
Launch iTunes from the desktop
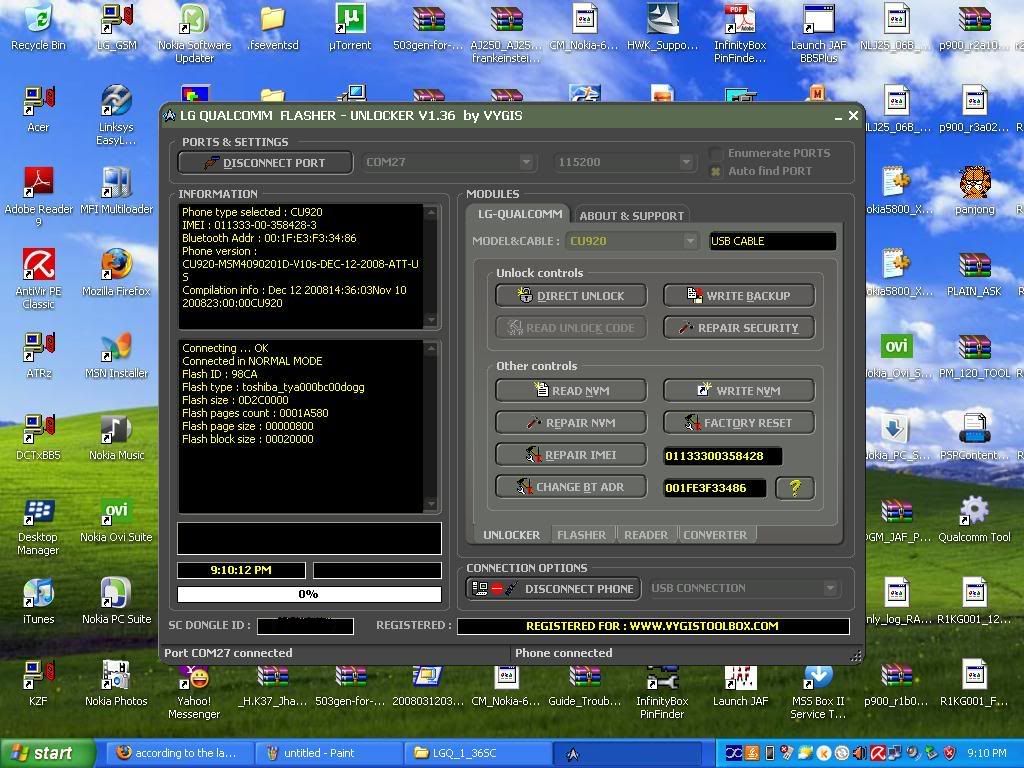(x=39, y=601)
